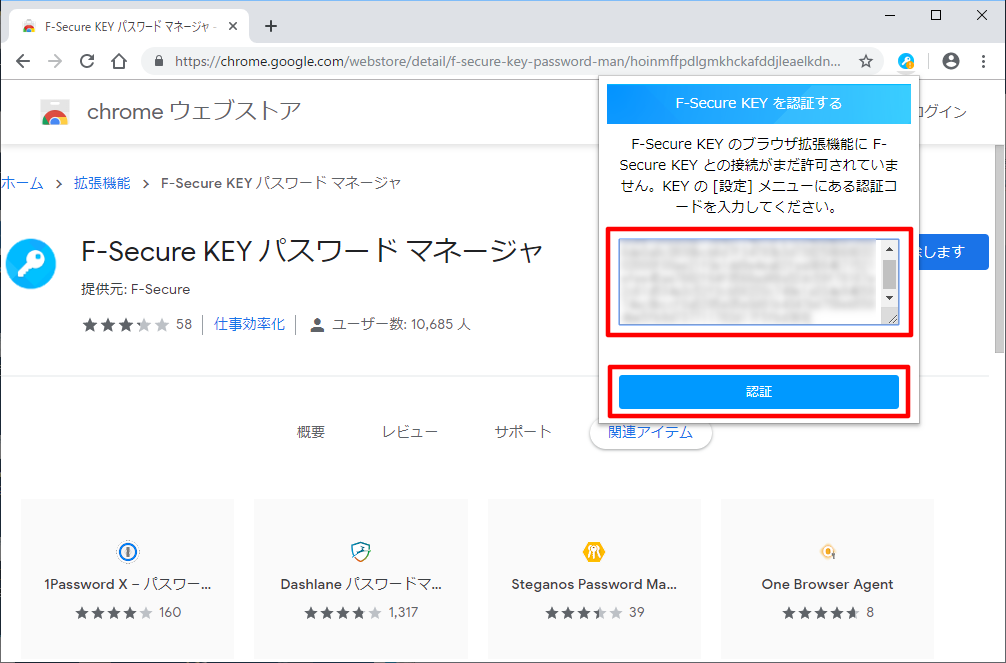Go back using the back arrow
Image resolution: width=1006 pixels, height=663 pixels.
click(x=23, y=61)
